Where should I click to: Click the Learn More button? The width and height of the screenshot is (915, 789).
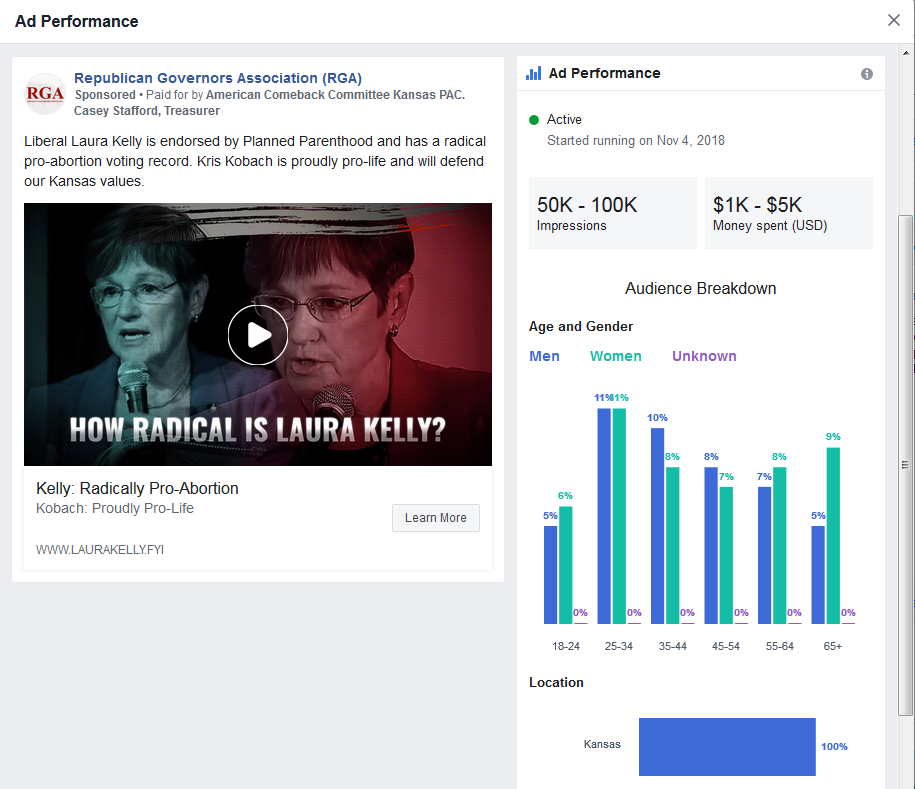(x=436, y=518)
